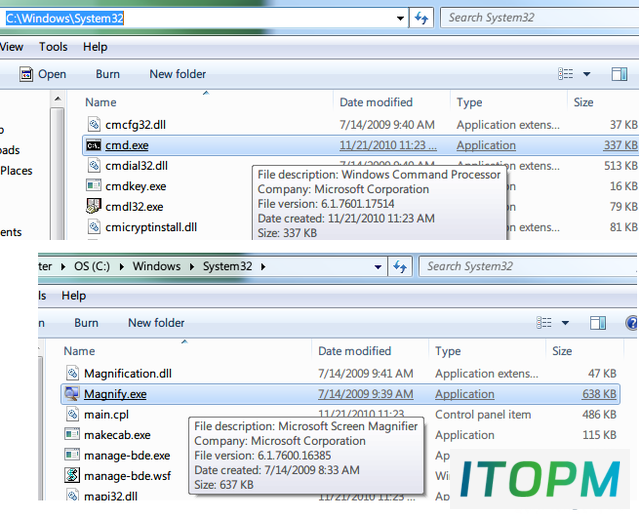The width and height of the screenshot is (640, 519).
Task: Click Search System32 box in upper window
Action: 540,18
